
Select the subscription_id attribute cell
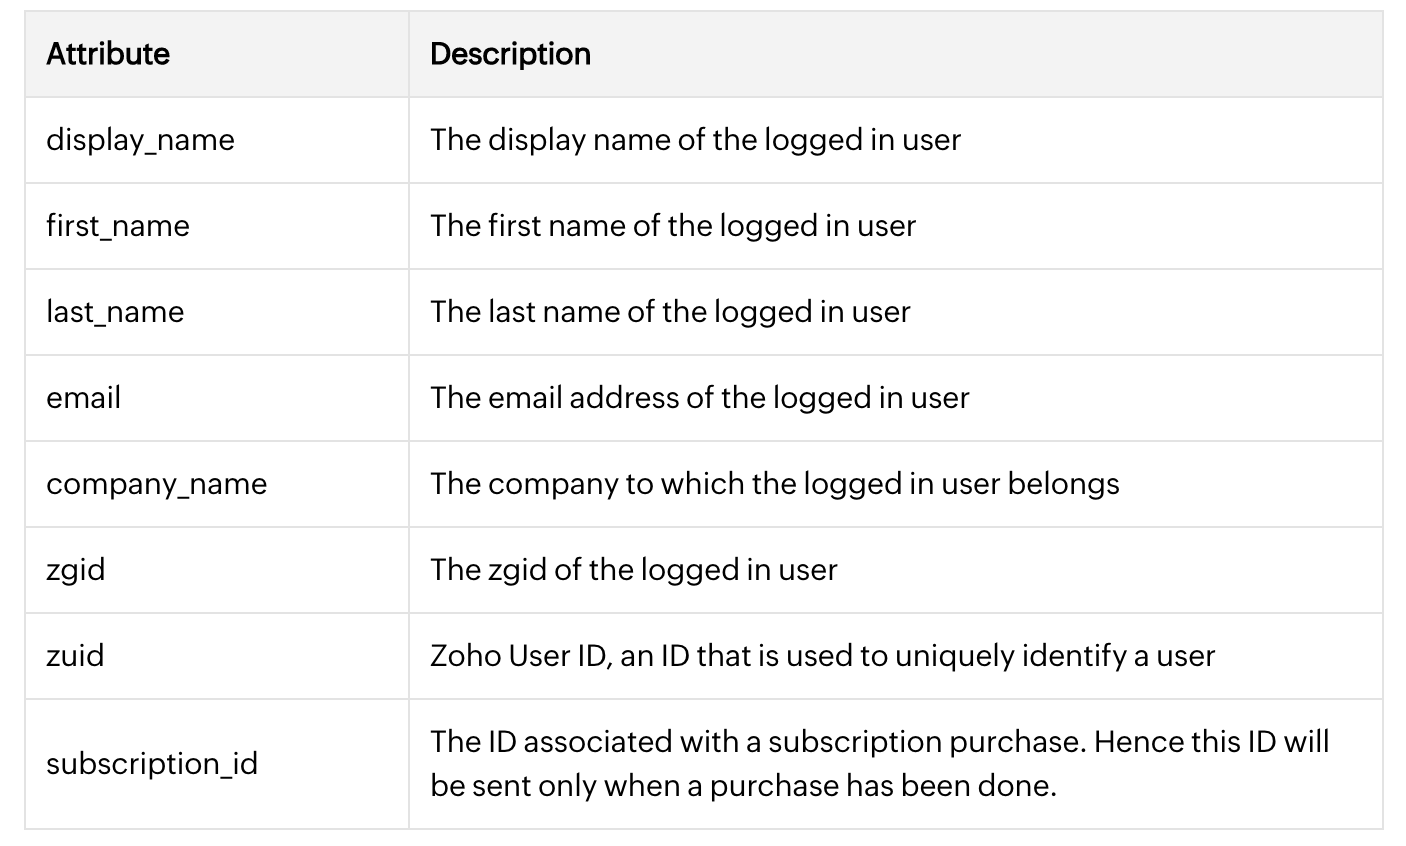click(x=152, y=764)
